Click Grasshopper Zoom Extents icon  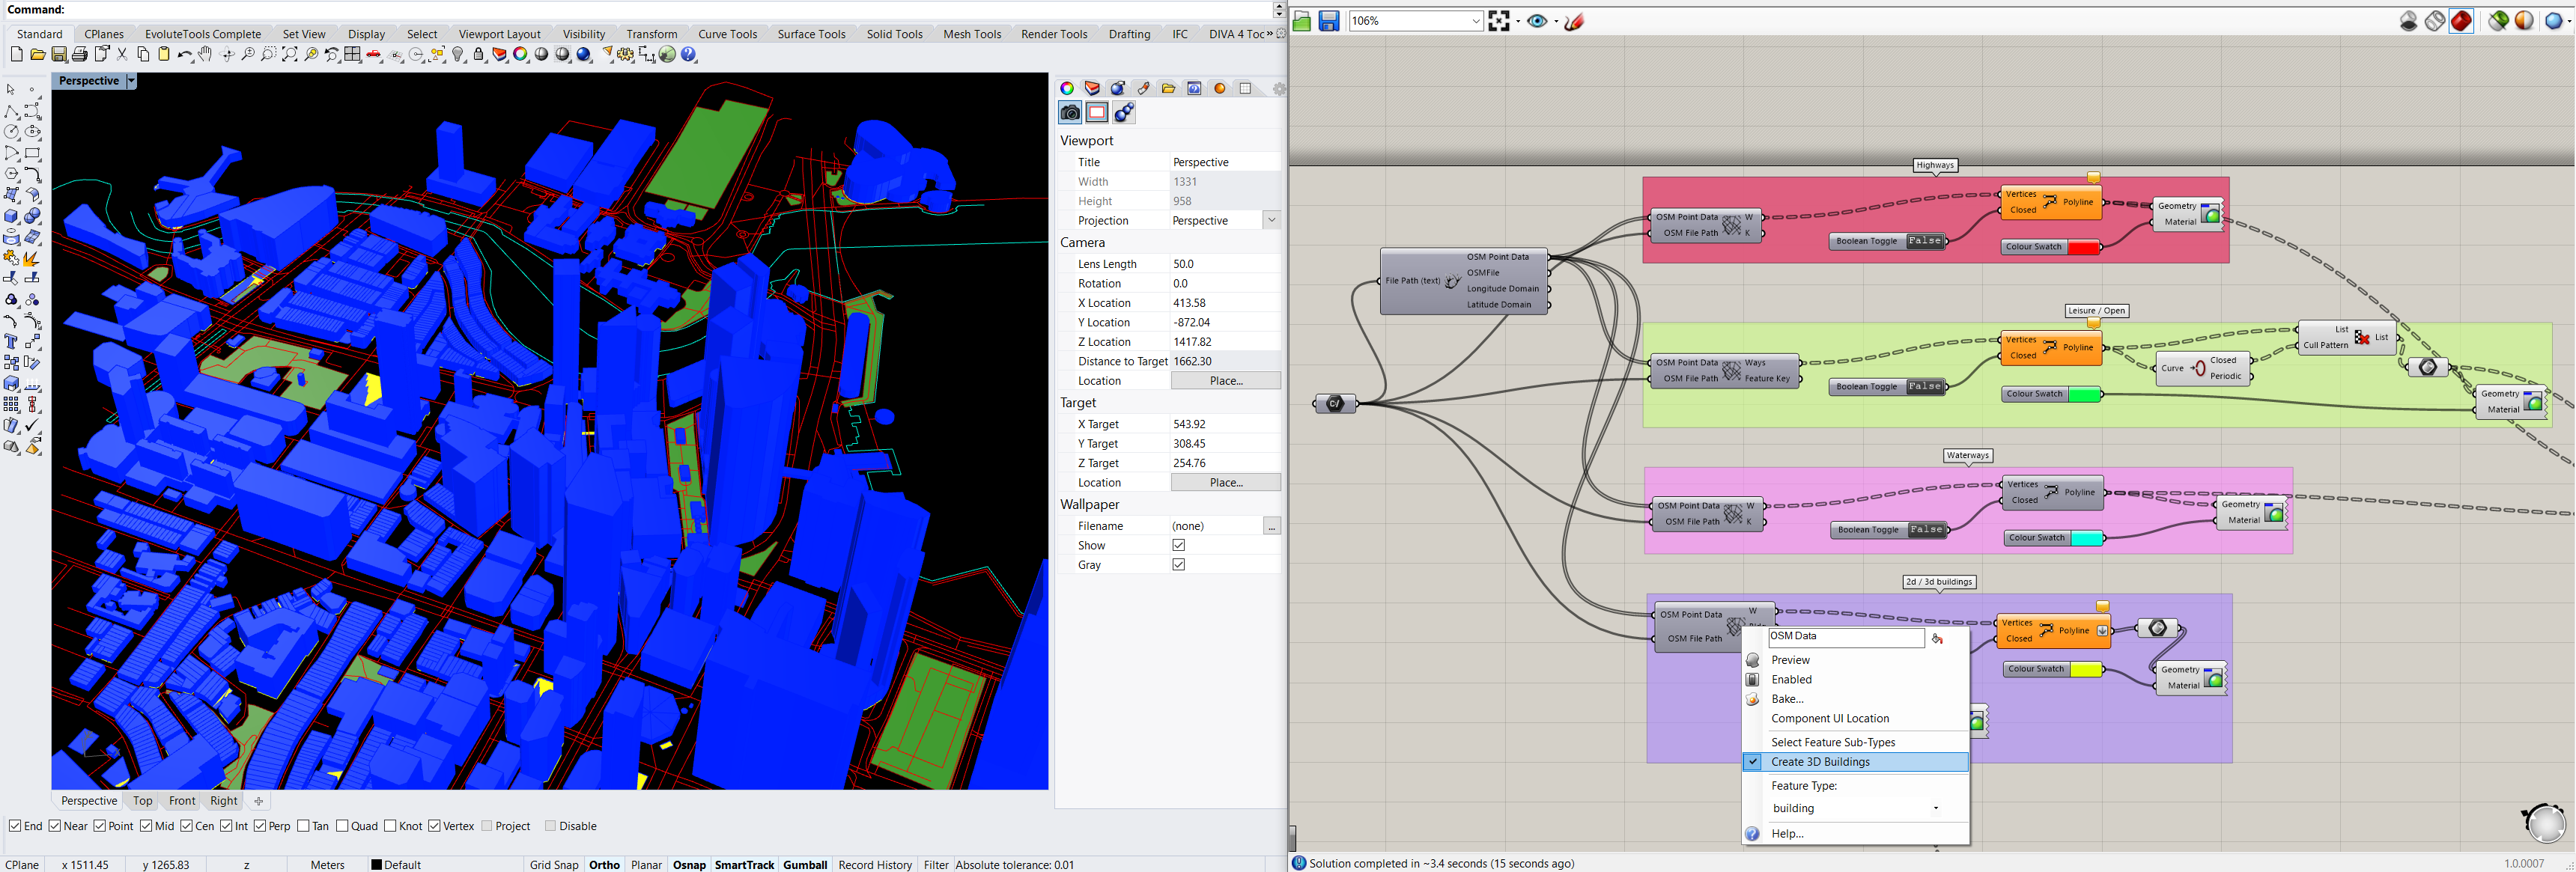click(1499, 21)
